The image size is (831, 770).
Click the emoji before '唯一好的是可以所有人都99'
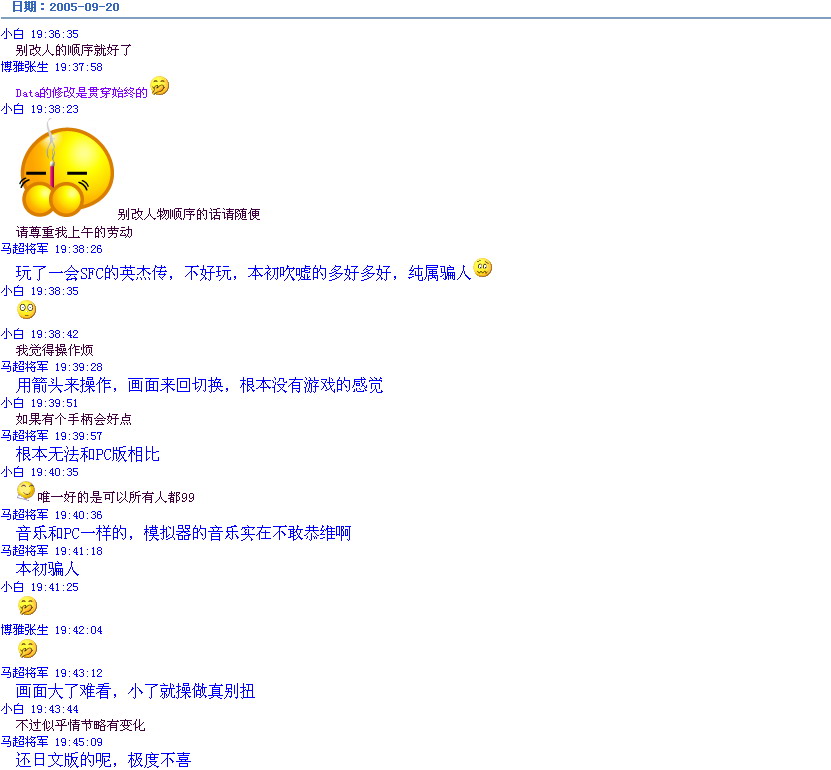pos(26,491)
